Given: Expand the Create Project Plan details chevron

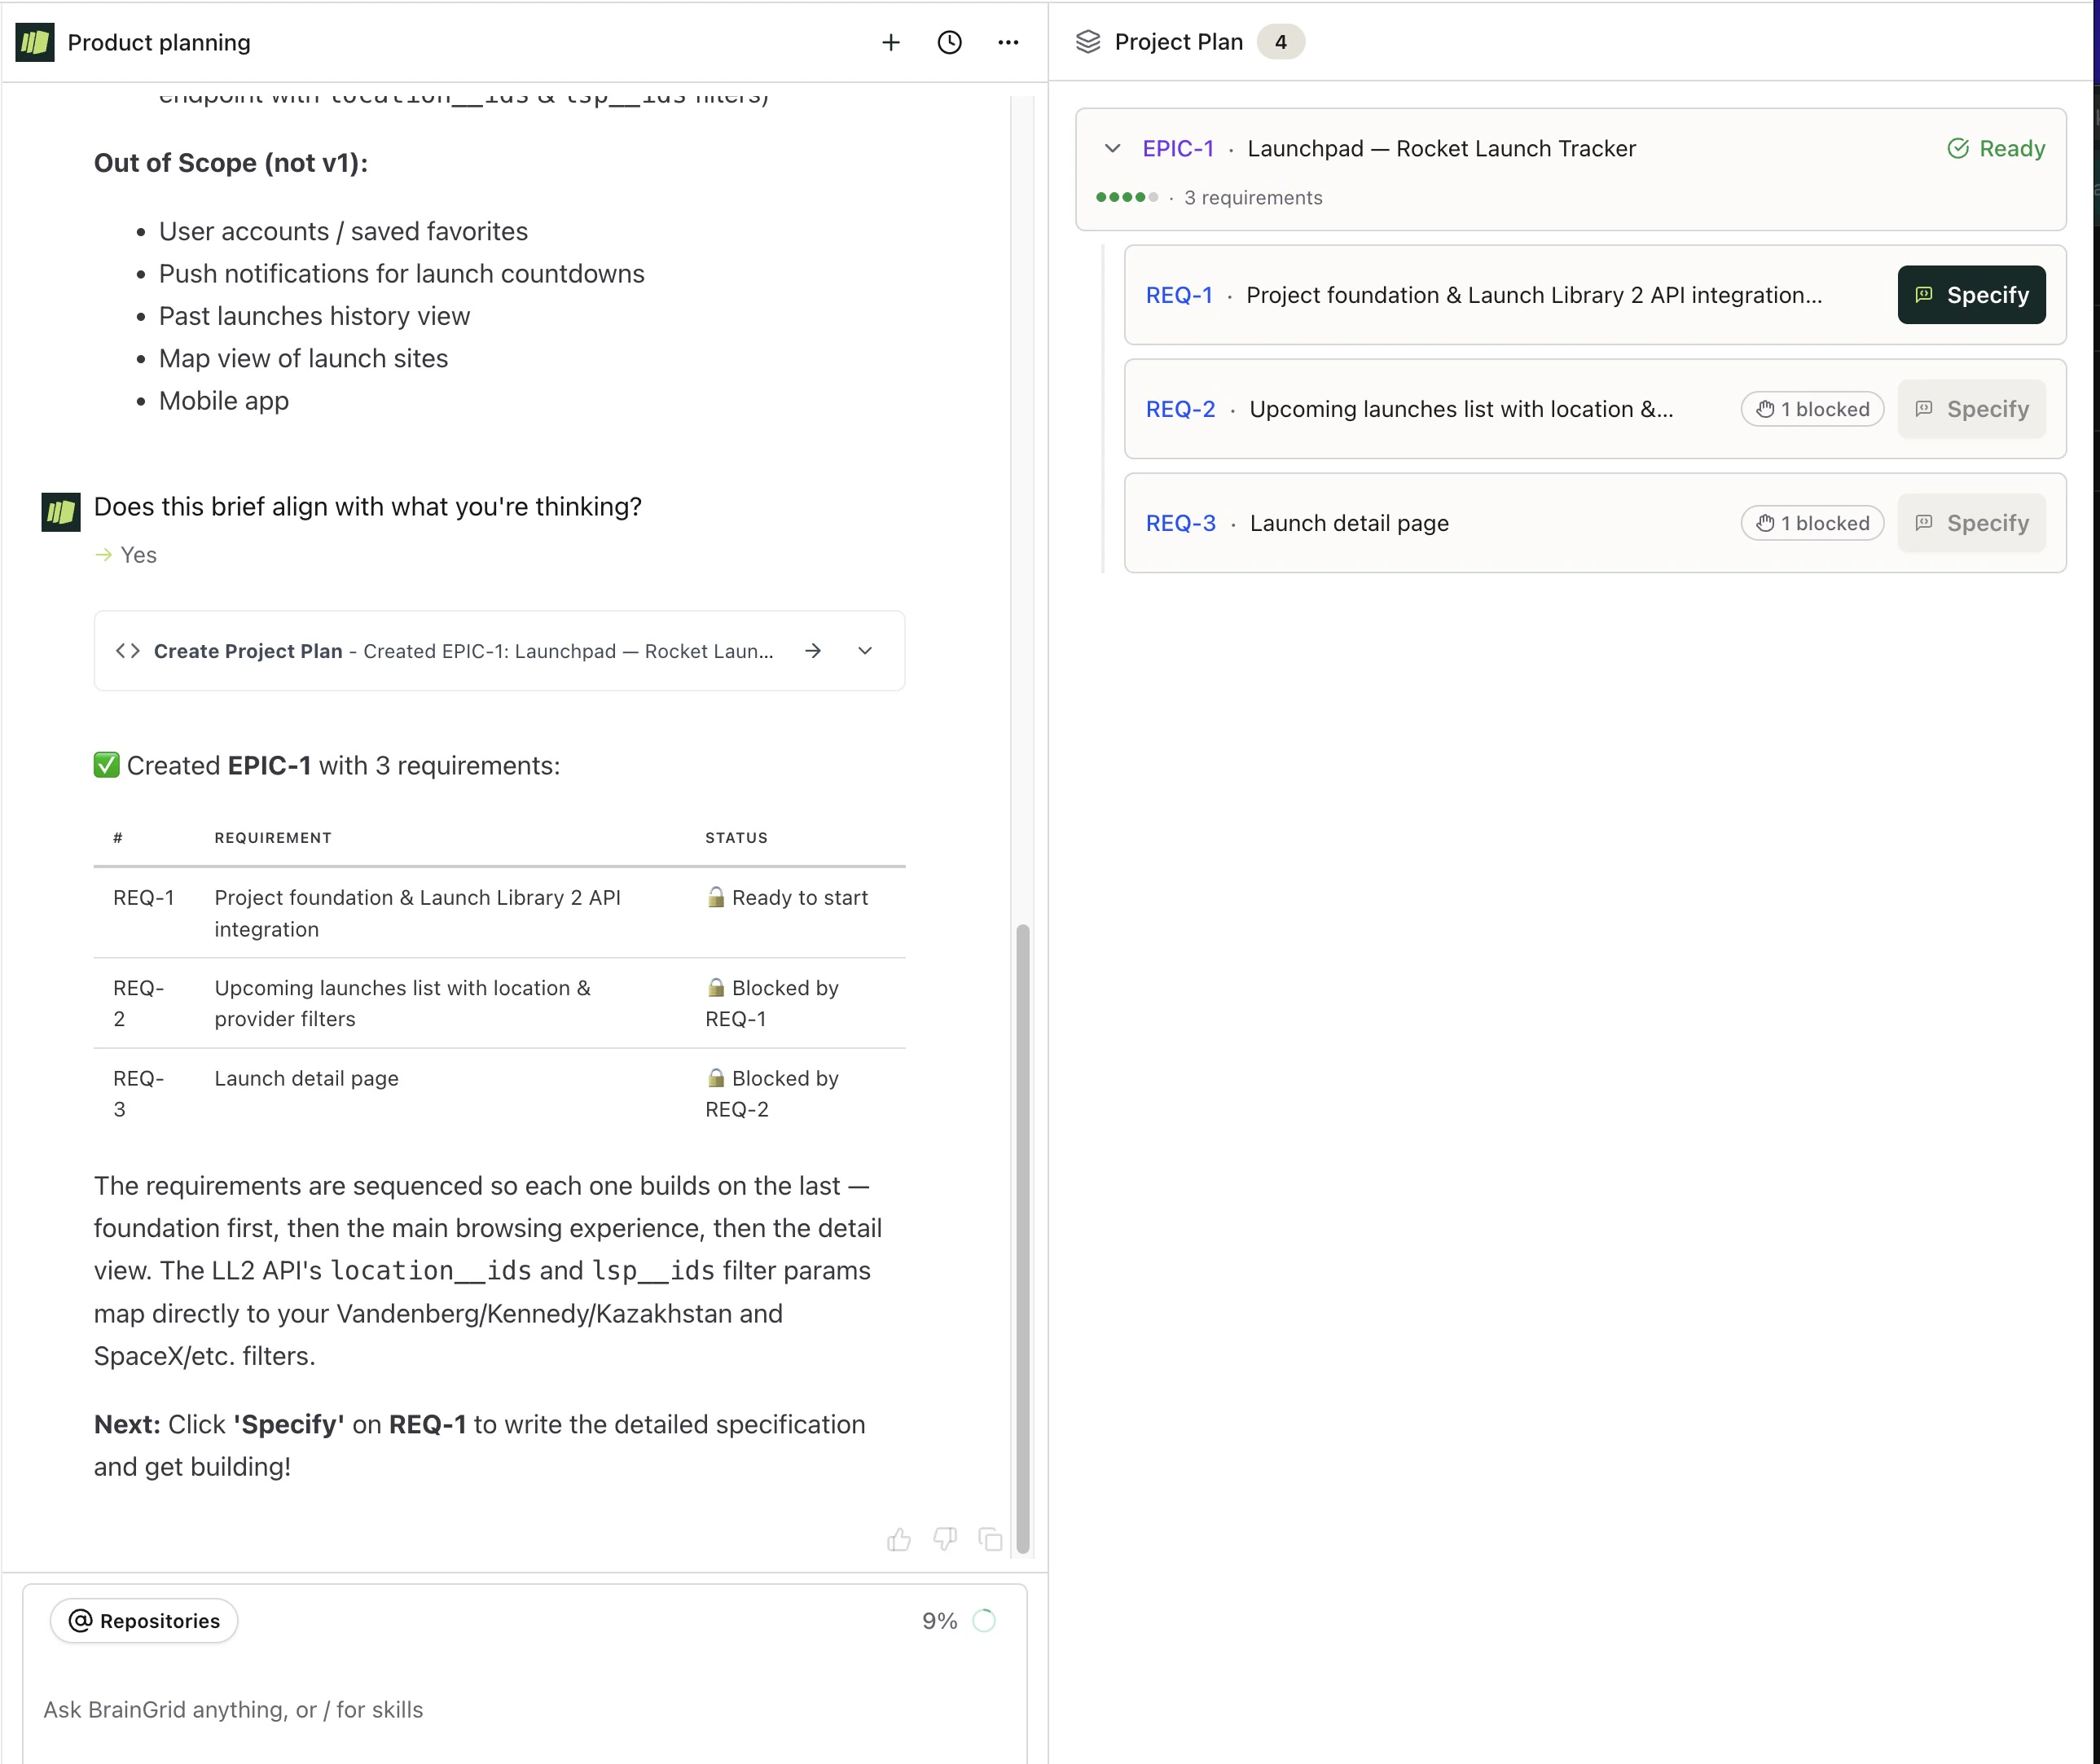Looking at the screenshot, I should 864,650.
